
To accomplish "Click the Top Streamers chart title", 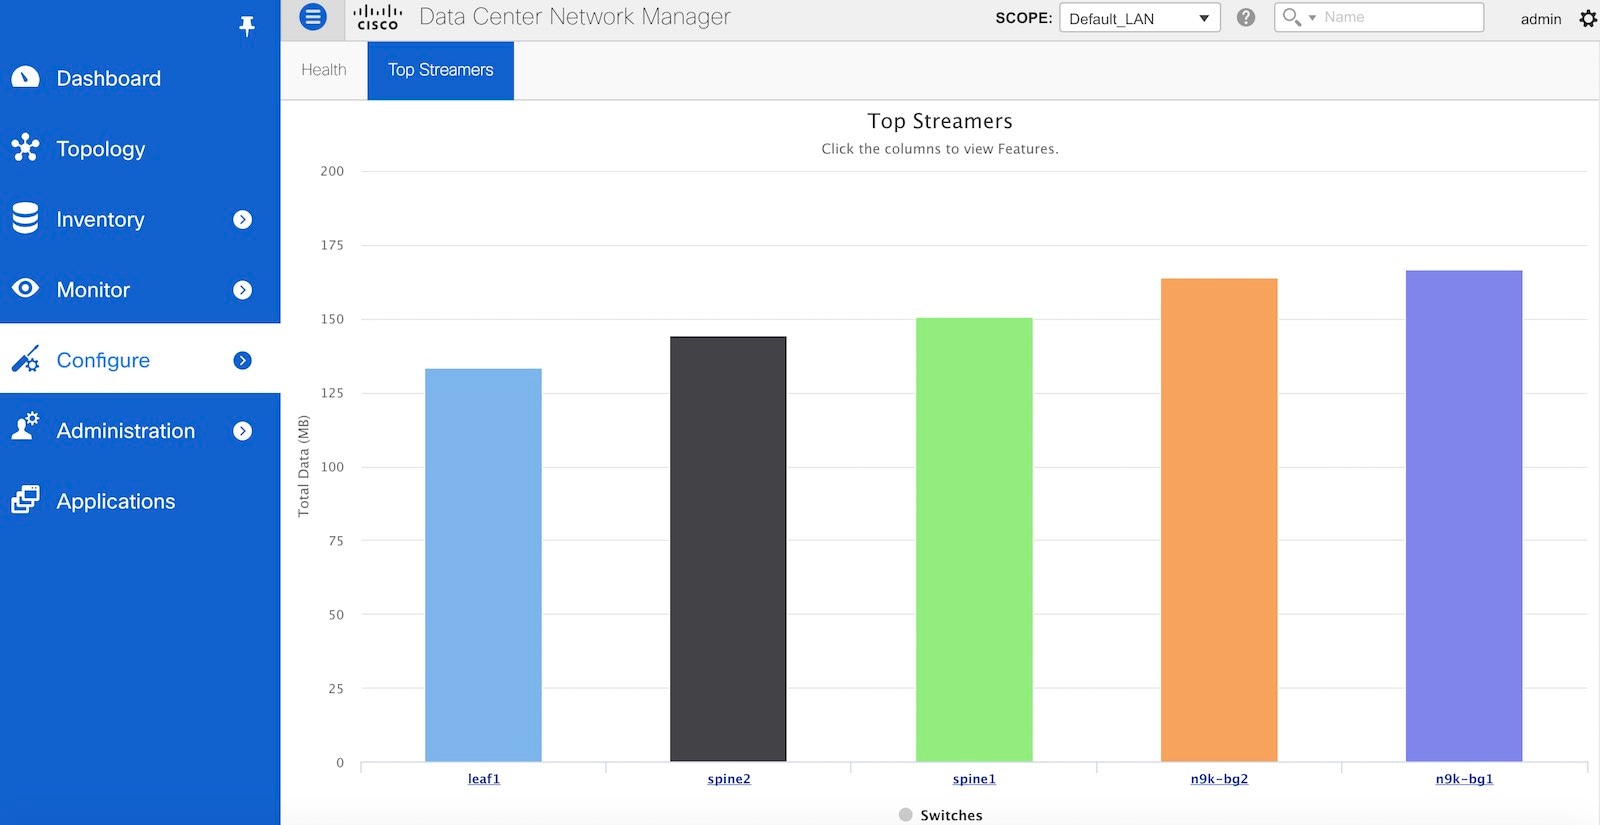I will coord(940,121).
